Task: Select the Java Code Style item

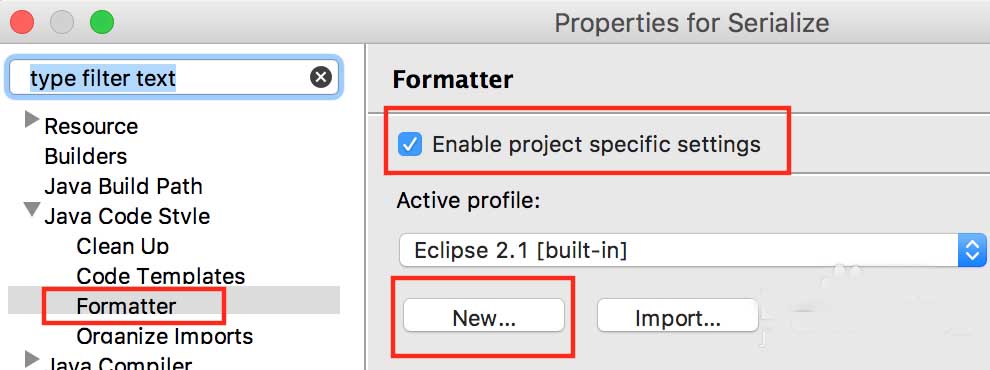Action: coord(127,217)
